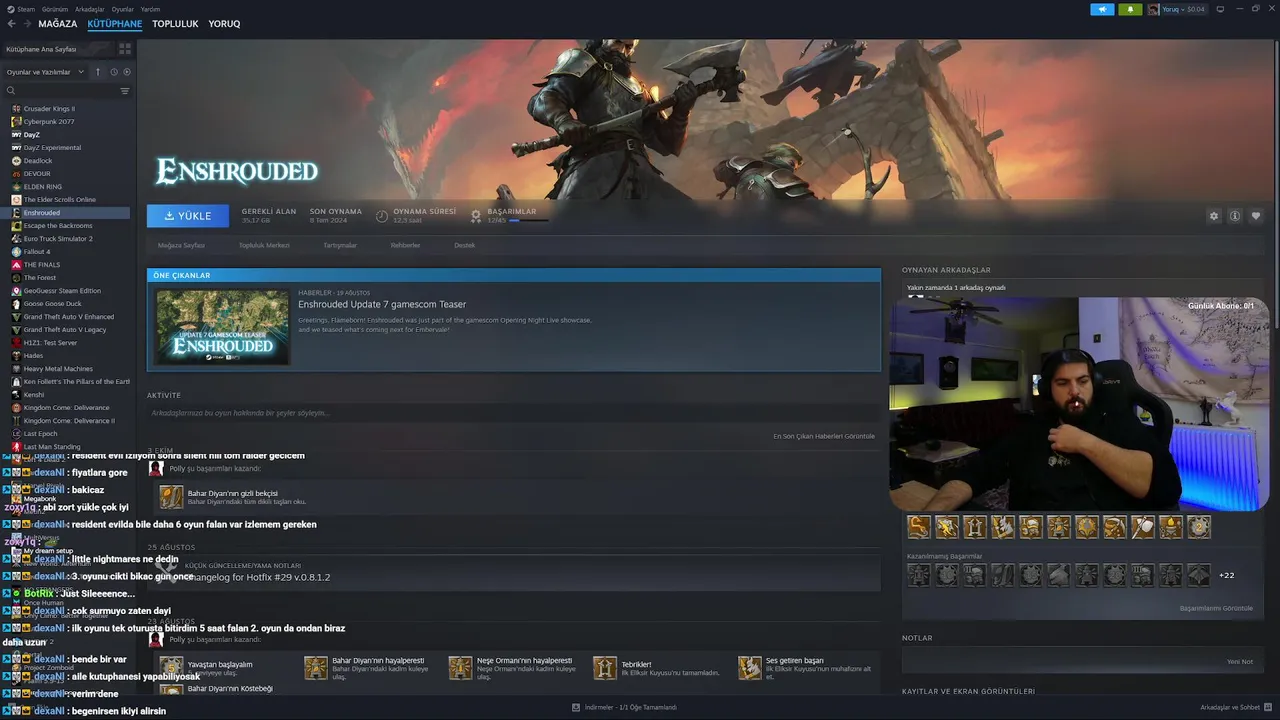Add Enshrouded to favorites heart icon
The image size is (1280, 720).
coord(1256,216)
